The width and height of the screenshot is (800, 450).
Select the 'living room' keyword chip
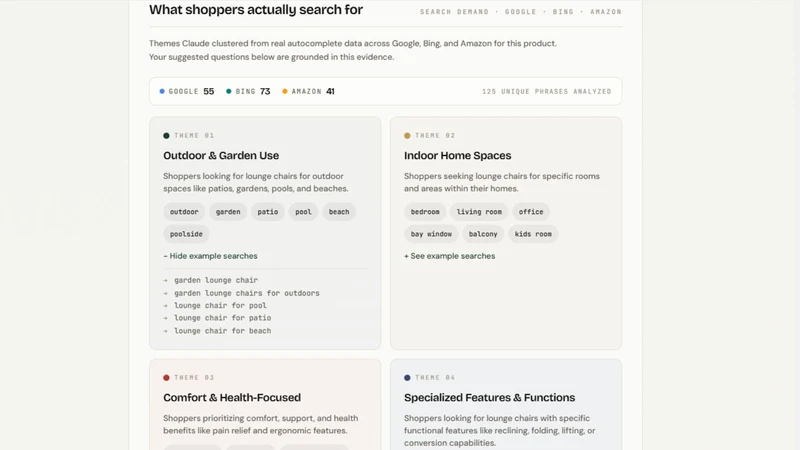pyautogui.click(x=479, y=212)
